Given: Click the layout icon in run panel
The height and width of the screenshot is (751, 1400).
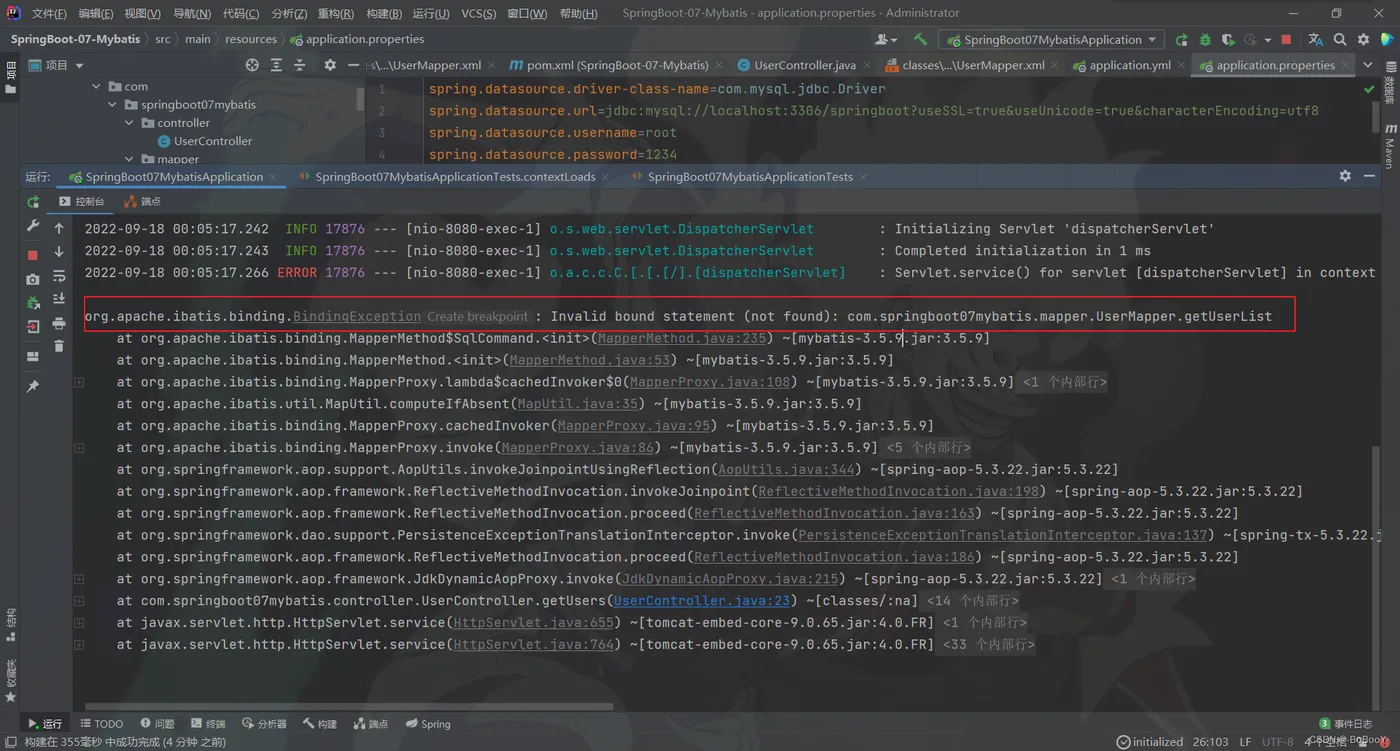Looking at the screenshot, I should (x=33, y=356).
